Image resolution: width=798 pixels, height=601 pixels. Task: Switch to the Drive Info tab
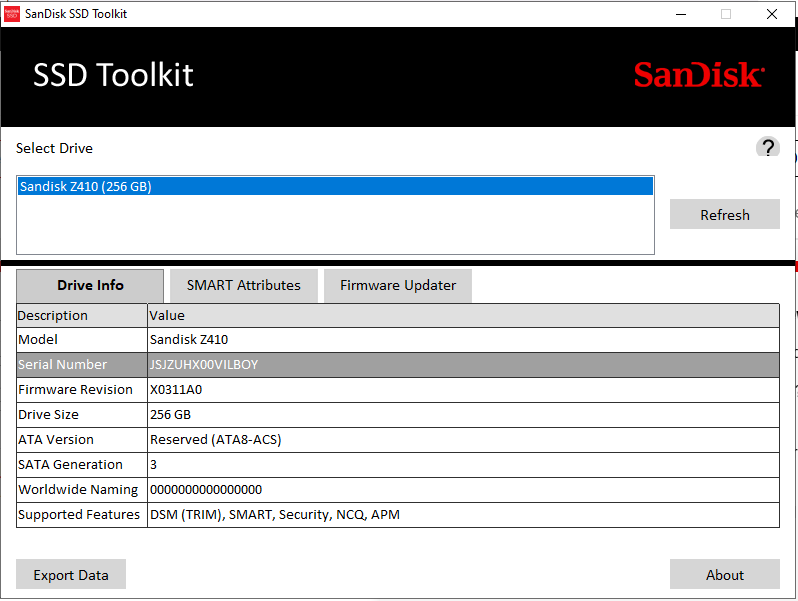click(x=90, y=285)
